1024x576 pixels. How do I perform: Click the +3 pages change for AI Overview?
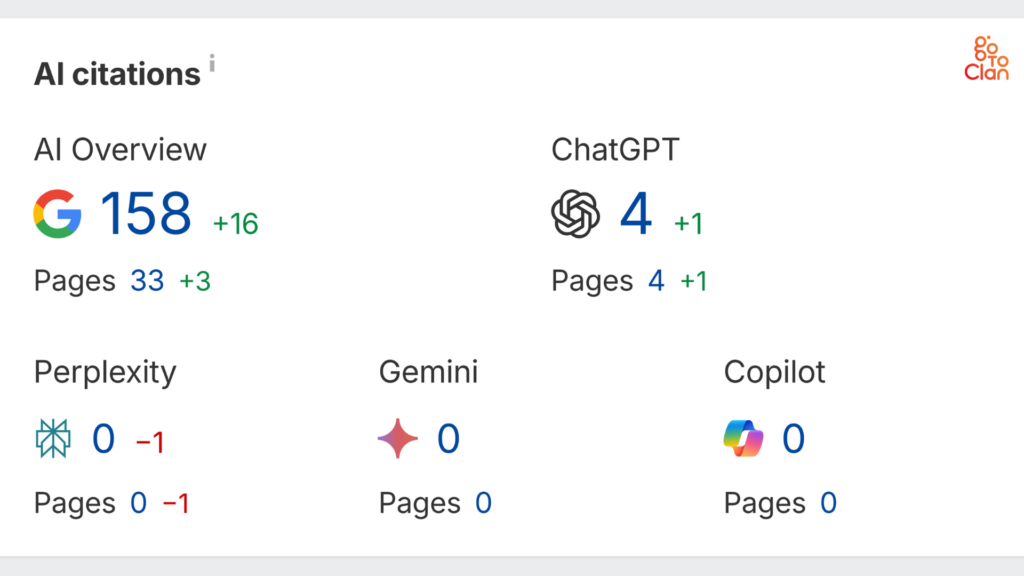click(196, 281)
